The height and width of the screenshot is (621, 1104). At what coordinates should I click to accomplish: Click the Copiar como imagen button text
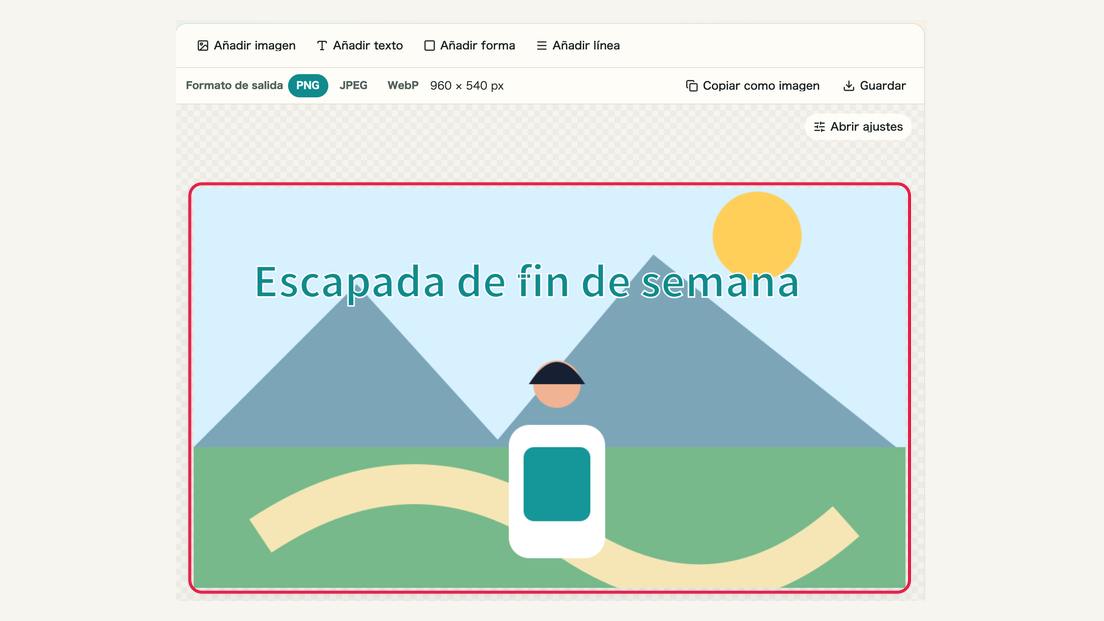point(761,86)
